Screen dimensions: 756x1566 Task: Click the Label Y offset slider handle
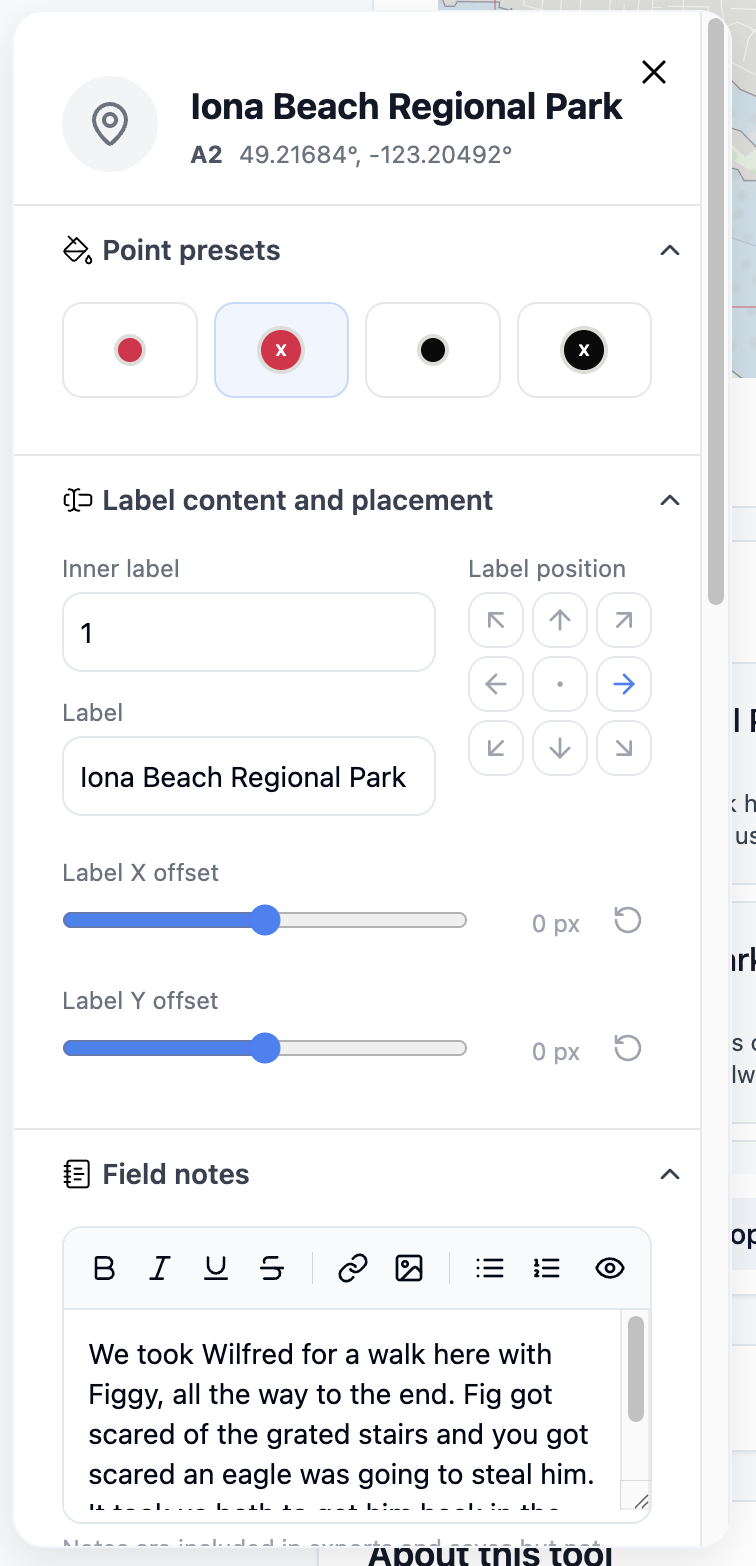(265, 1048)
